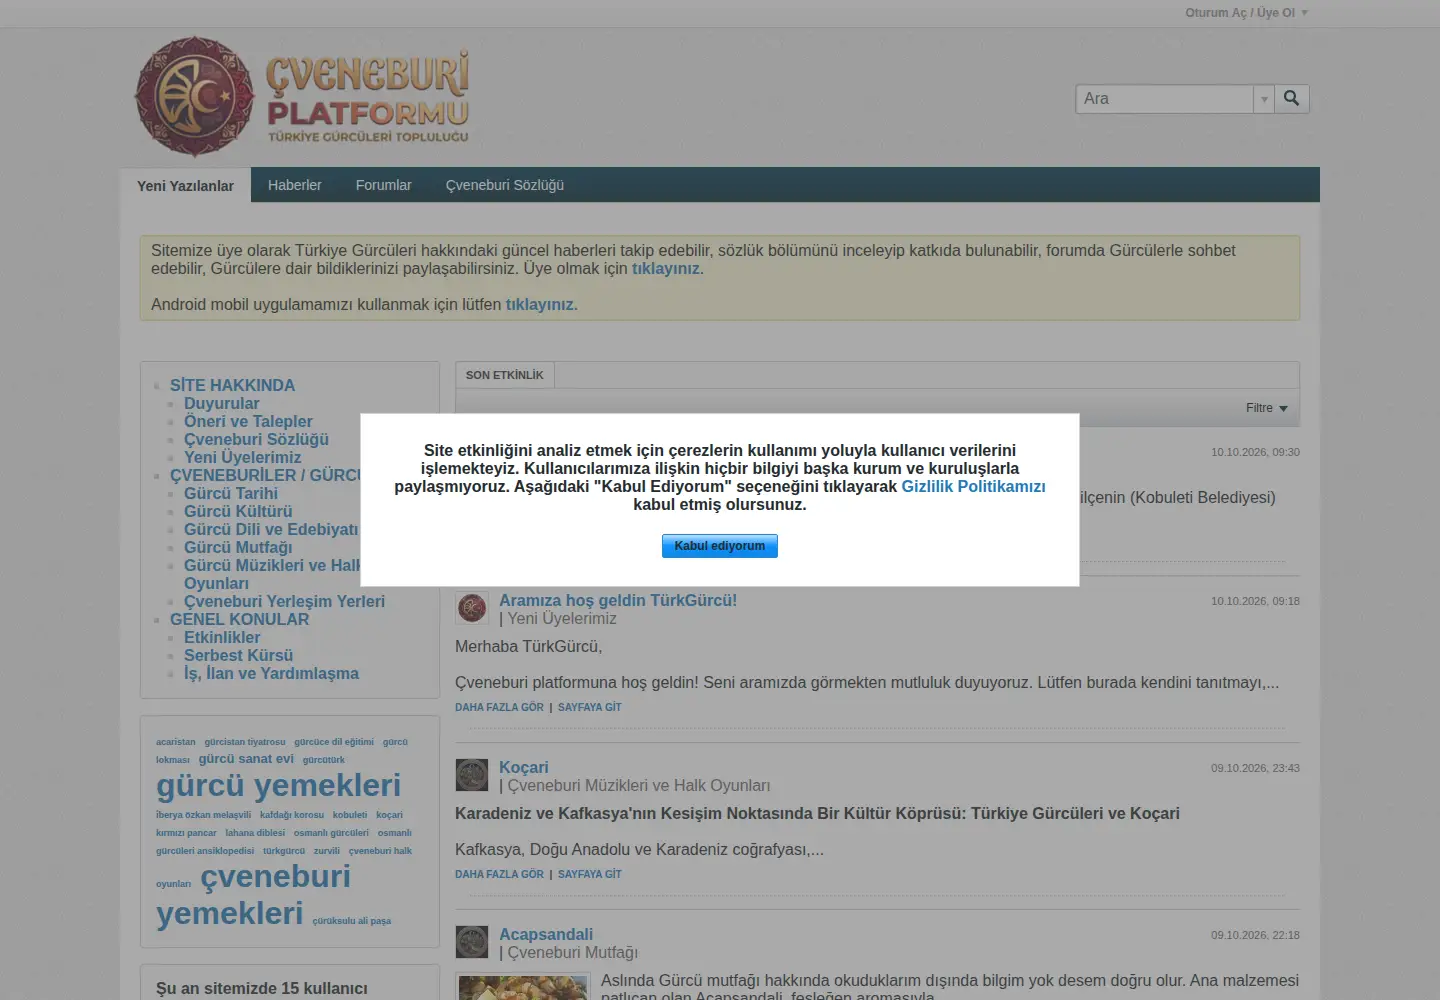The image size is (1440, 1000).
Task: Open the 'Aramıza hoş geldin TürkGürcü!' post
Action: click(x=618, y=600)
